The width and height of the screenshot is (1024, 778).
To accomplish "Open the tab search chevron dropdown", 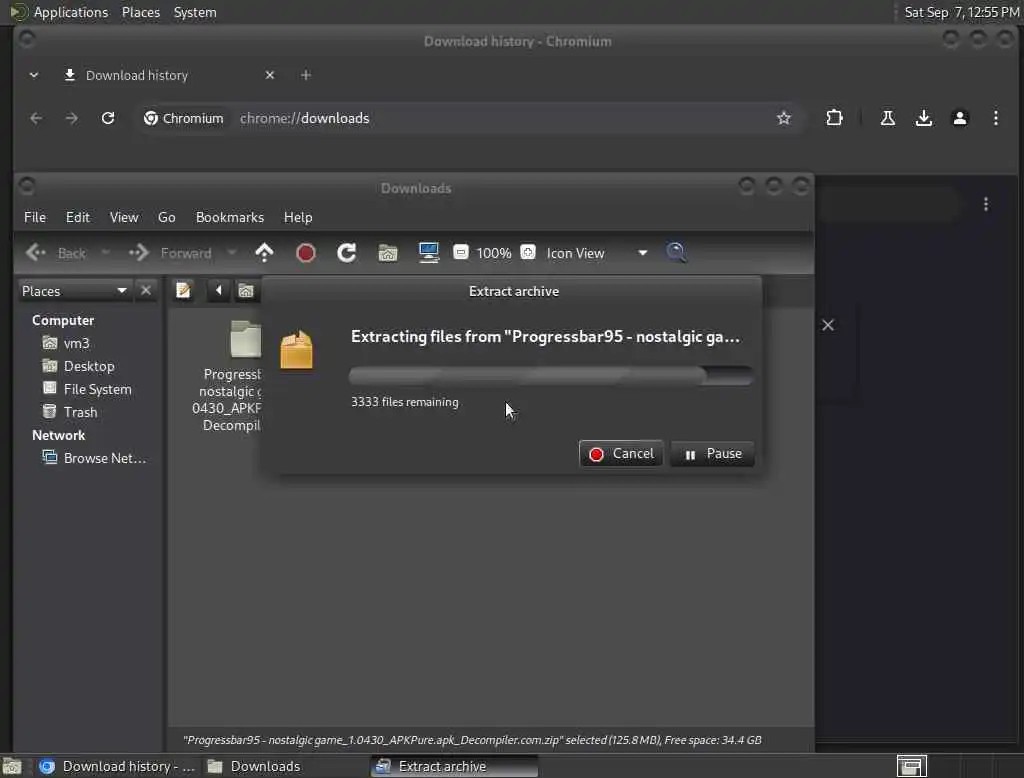I will click(34, 75).
